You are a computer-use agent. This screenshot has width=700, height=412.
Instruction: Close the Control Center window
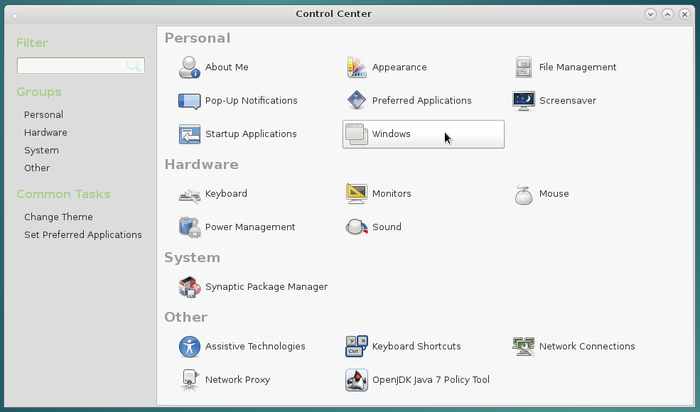tap(684, 14)
